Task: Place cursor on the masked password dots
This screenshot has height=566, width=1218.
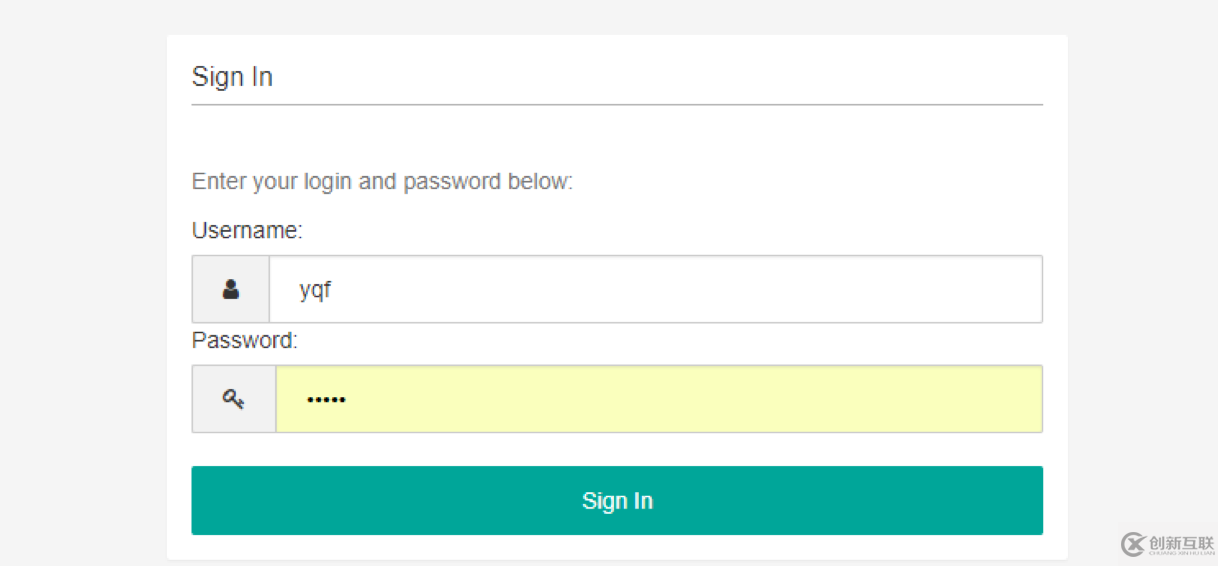Action: [x=326, y=400]
